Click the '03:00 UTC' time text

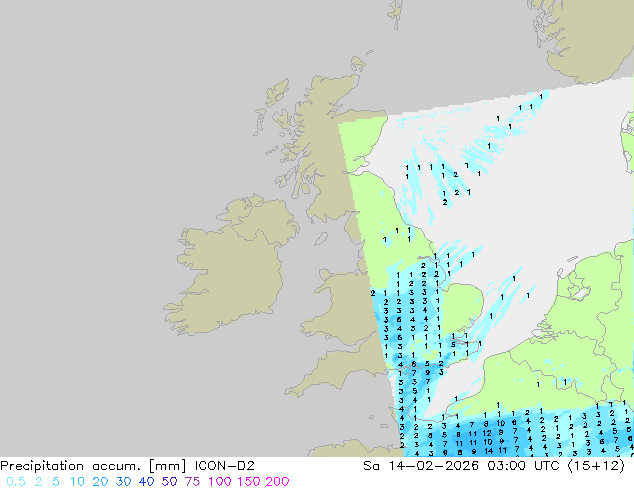[524, 466]
